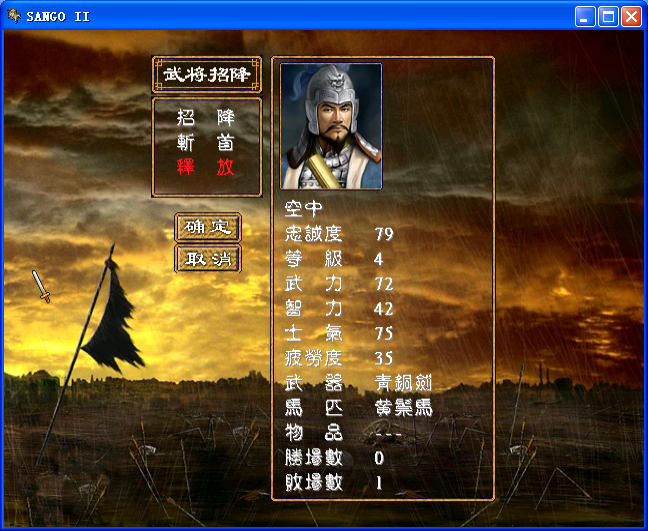This screenshot has width=648, height=531.
Task: Click the SANGO II title bar app icon
Action: [x=14, y=16]
